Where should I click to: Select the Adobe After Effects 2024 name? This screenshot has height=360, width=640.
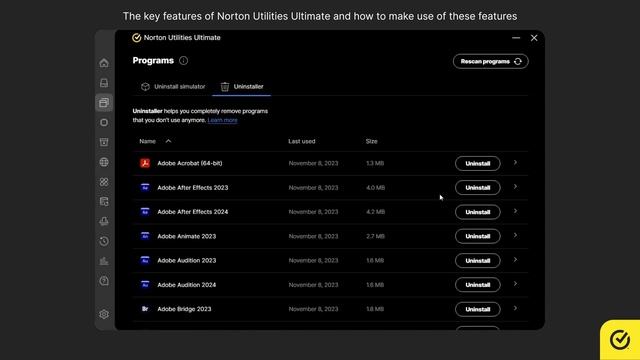pos(193,212)
